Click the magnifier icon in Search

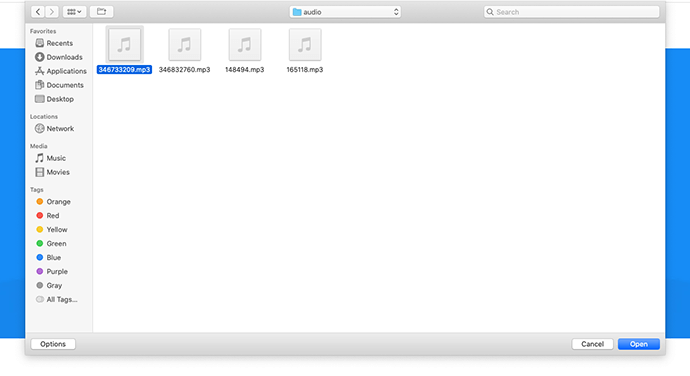(490, 12)
